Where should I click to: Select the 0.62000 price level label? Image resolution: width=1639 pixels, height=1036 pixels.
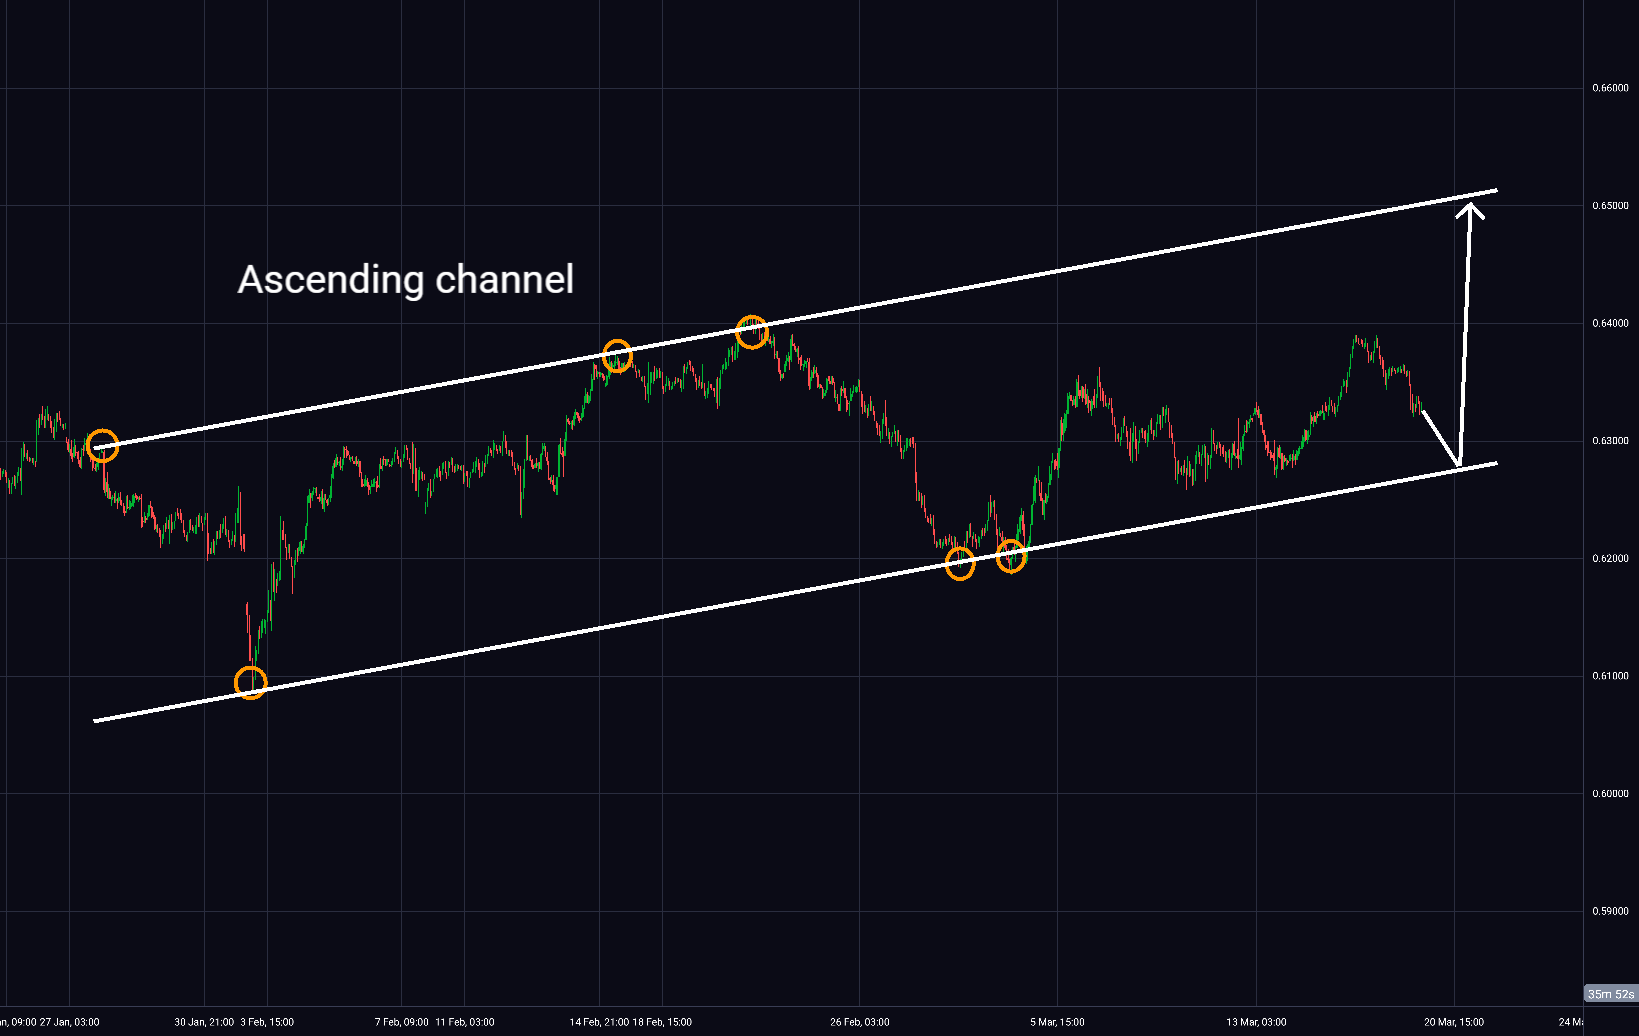point(1610,559)
